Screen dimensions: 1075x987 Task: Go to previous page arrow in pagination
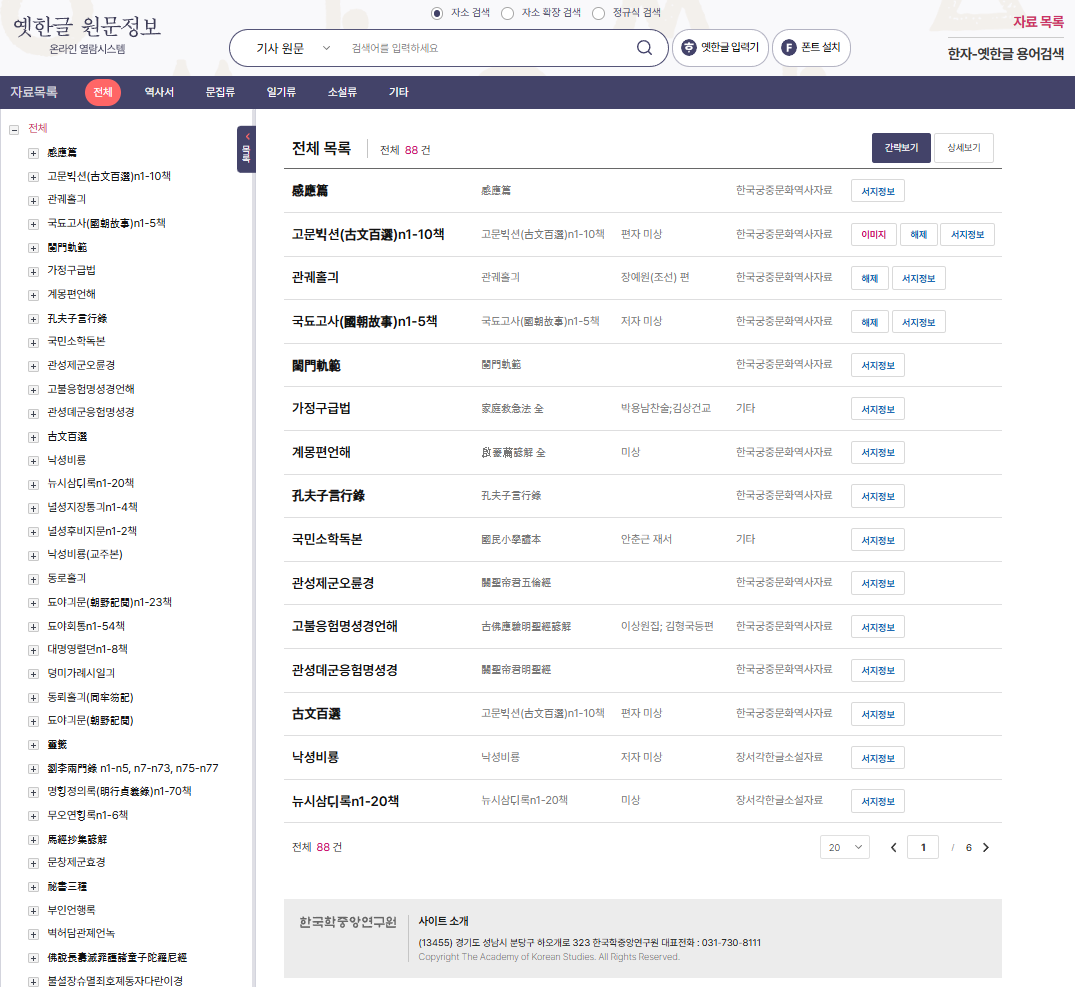893,847
